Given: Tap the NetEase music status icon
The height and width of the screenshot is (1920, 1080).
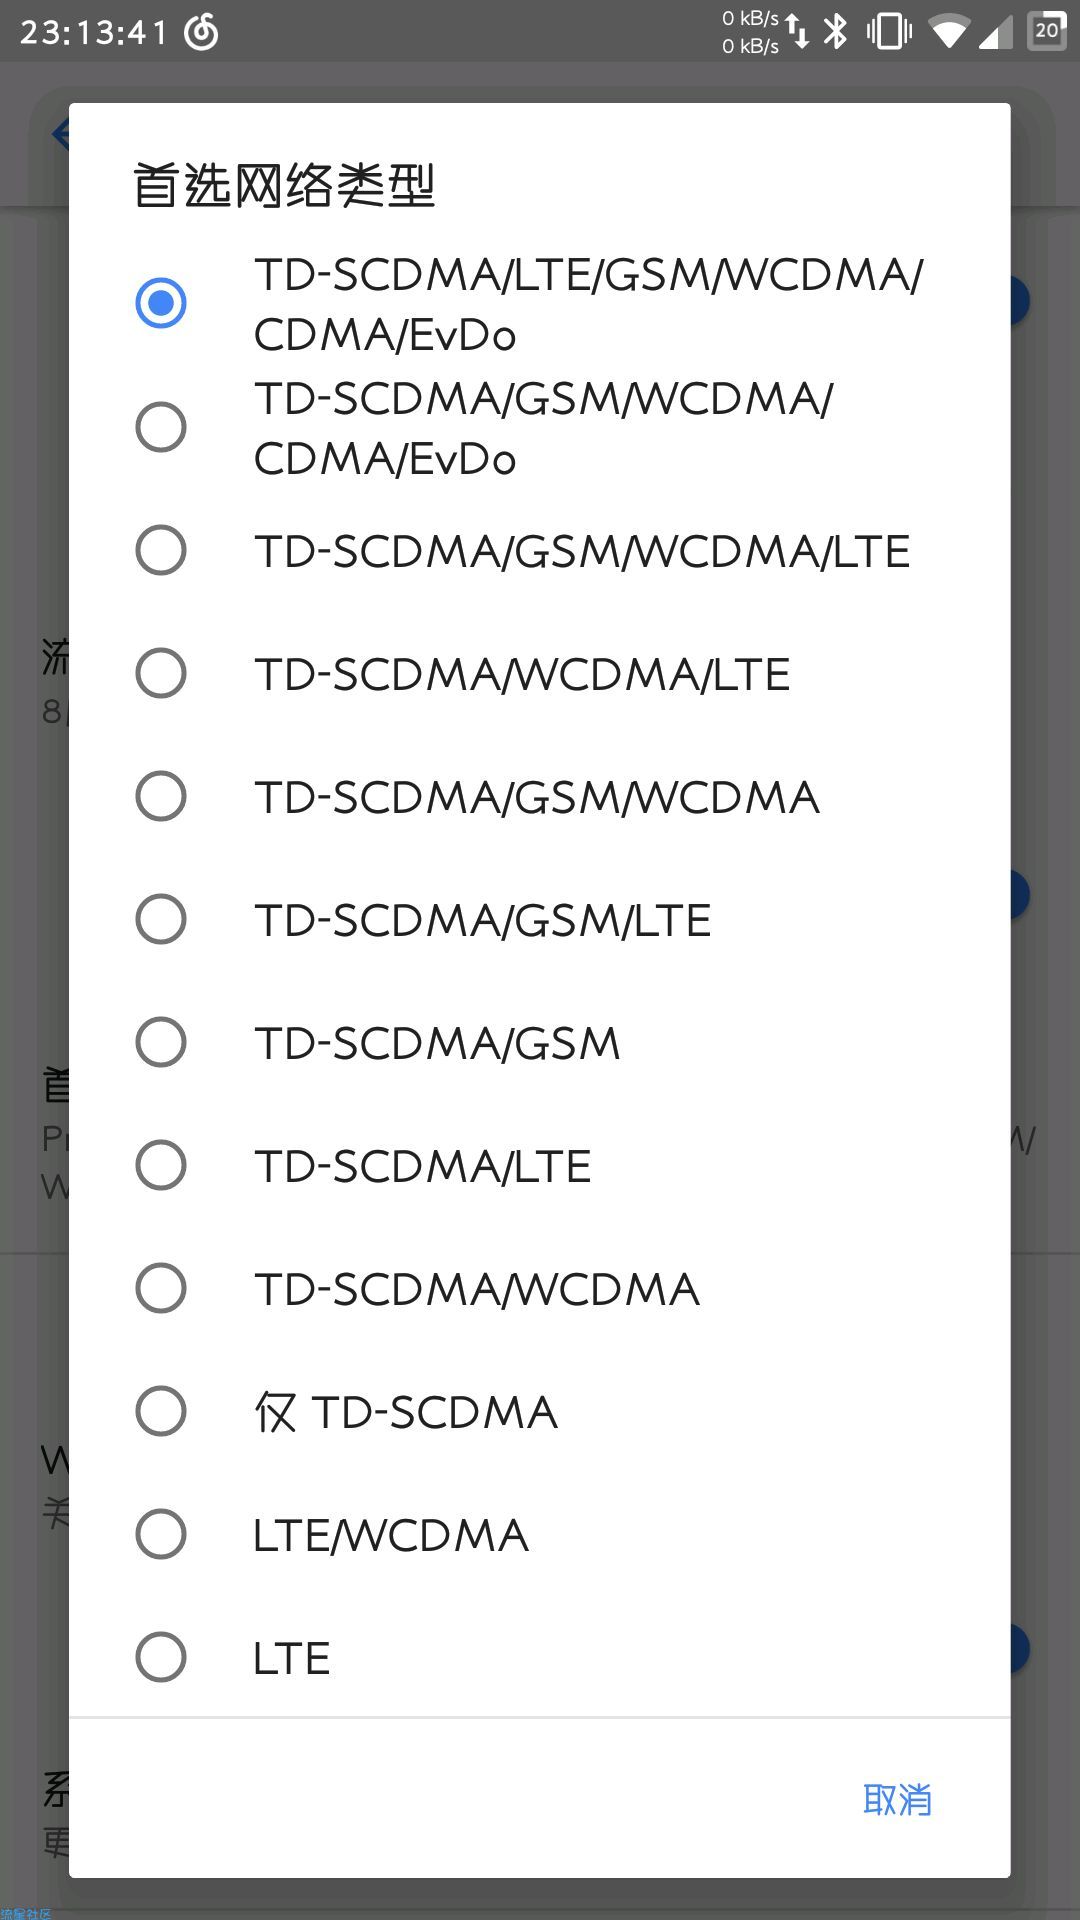Looking at the screenshot, I should [201, 32].
